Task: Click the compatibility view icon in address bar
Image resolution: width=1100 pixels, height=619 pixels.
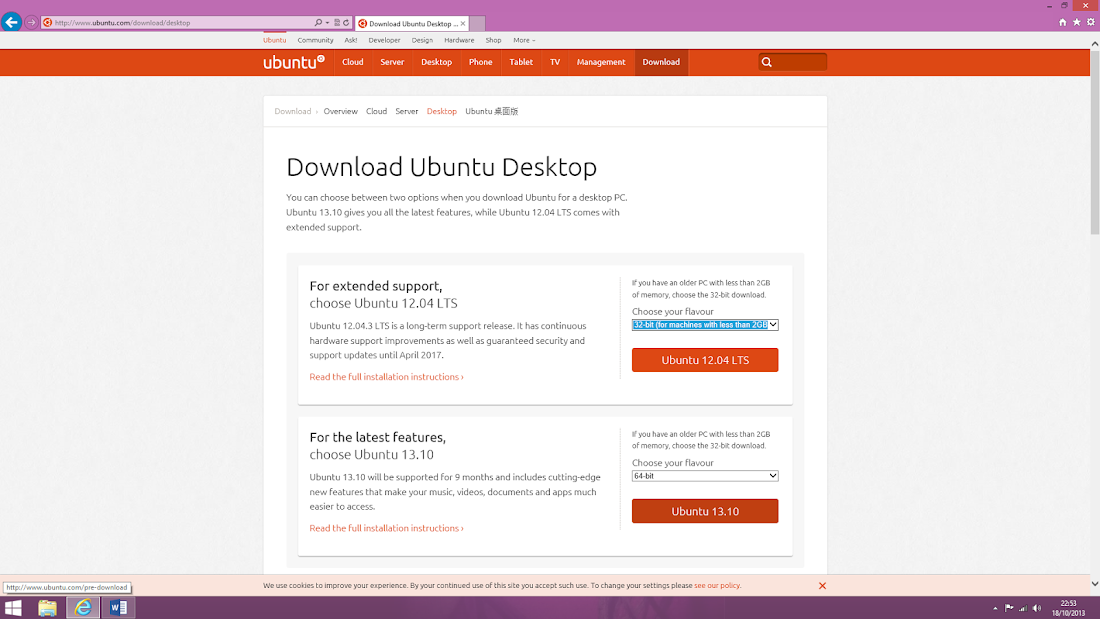Action: [x=337, y=22]
